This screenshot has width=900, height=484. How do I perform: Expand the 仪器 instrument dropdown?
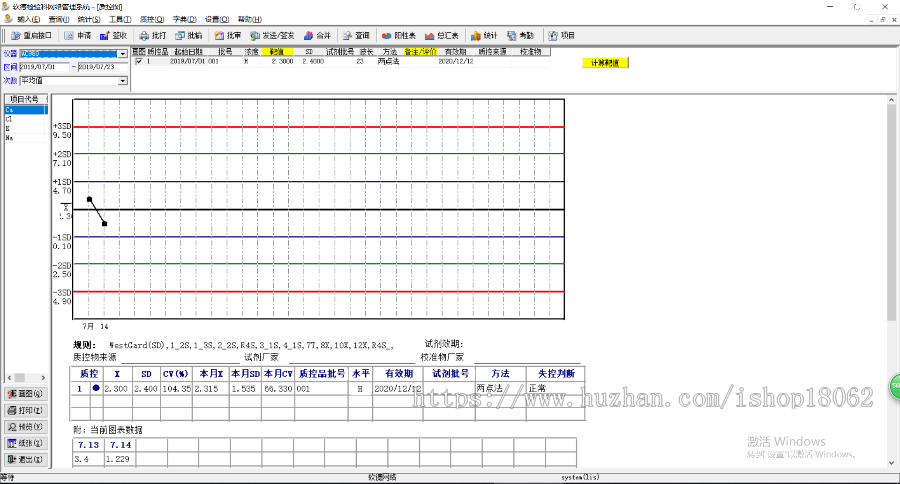tap(123, 54)
